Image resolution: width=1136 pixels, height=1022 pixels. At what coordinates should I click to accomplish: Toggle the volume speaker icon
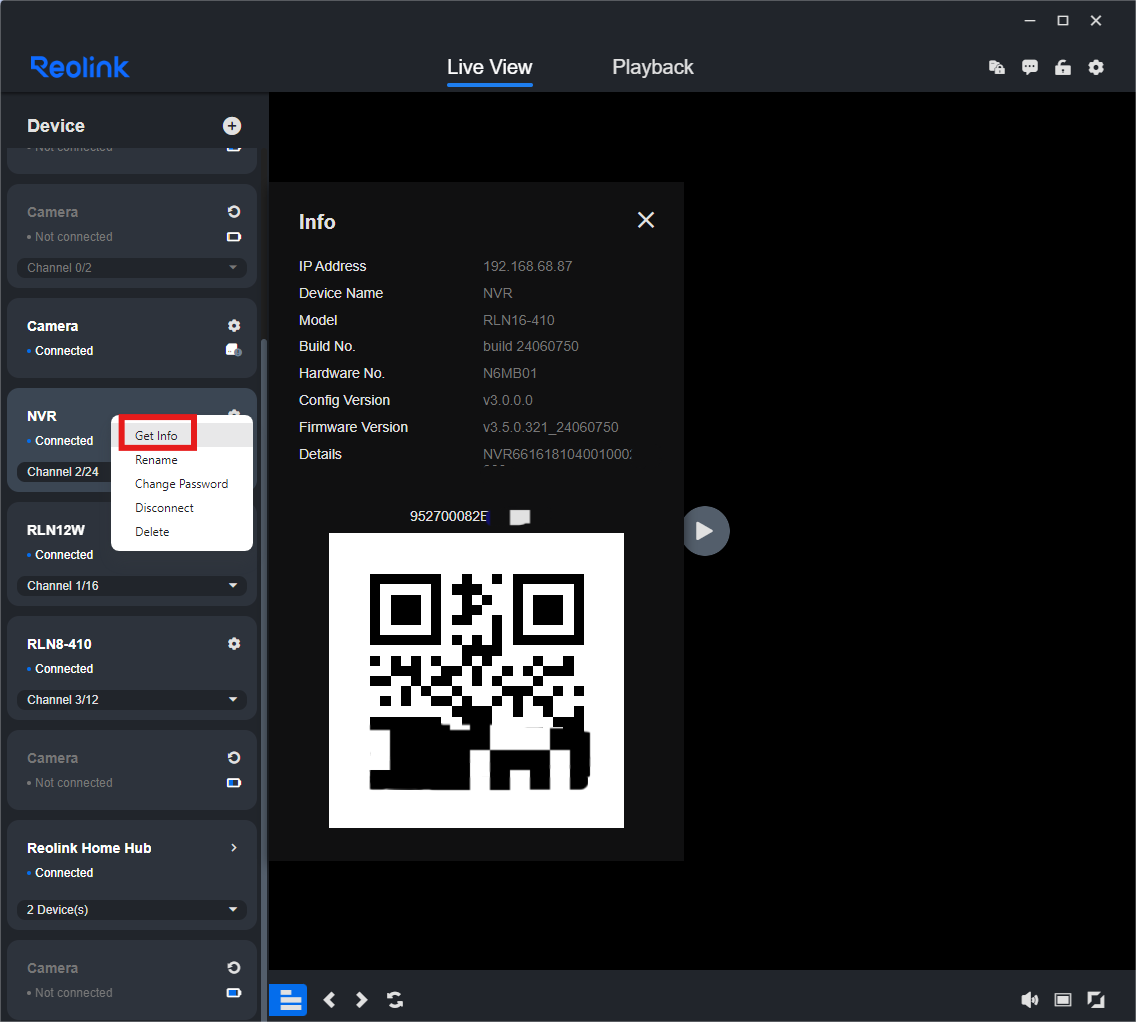pyautogui.click(x=1030, y=1000)
